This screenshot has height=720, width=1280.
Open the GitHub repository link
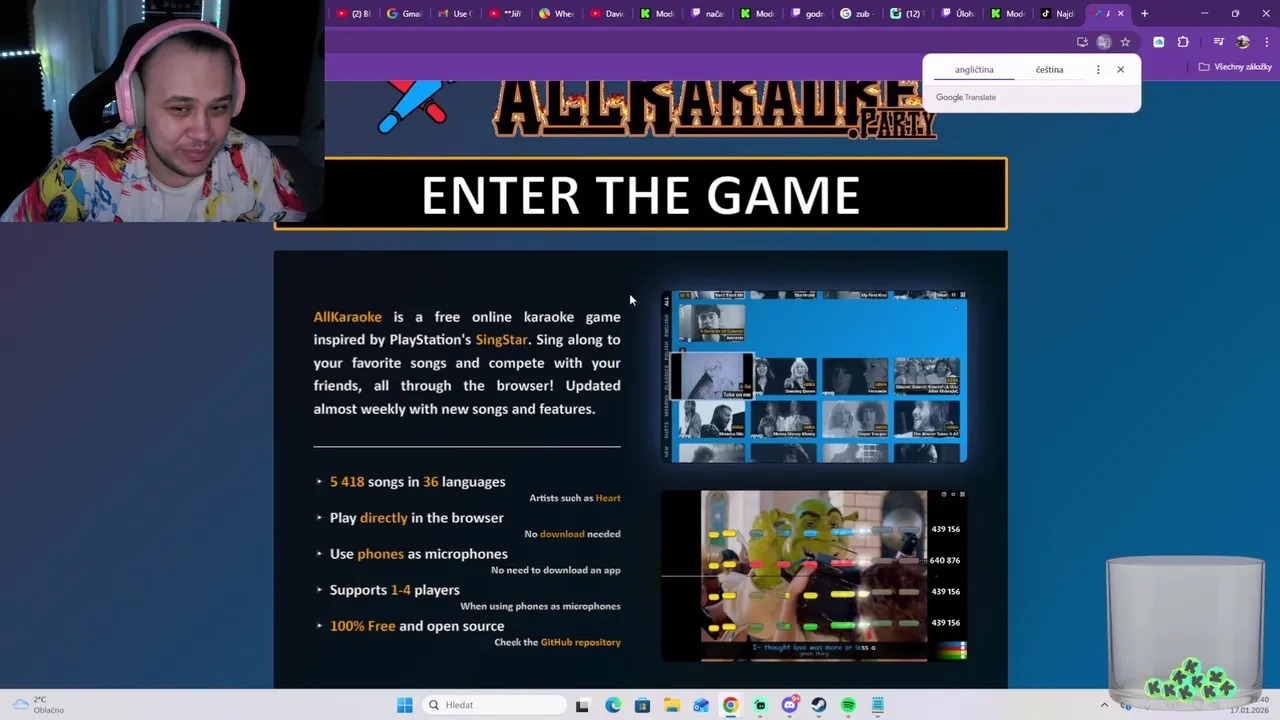point(580,642)
